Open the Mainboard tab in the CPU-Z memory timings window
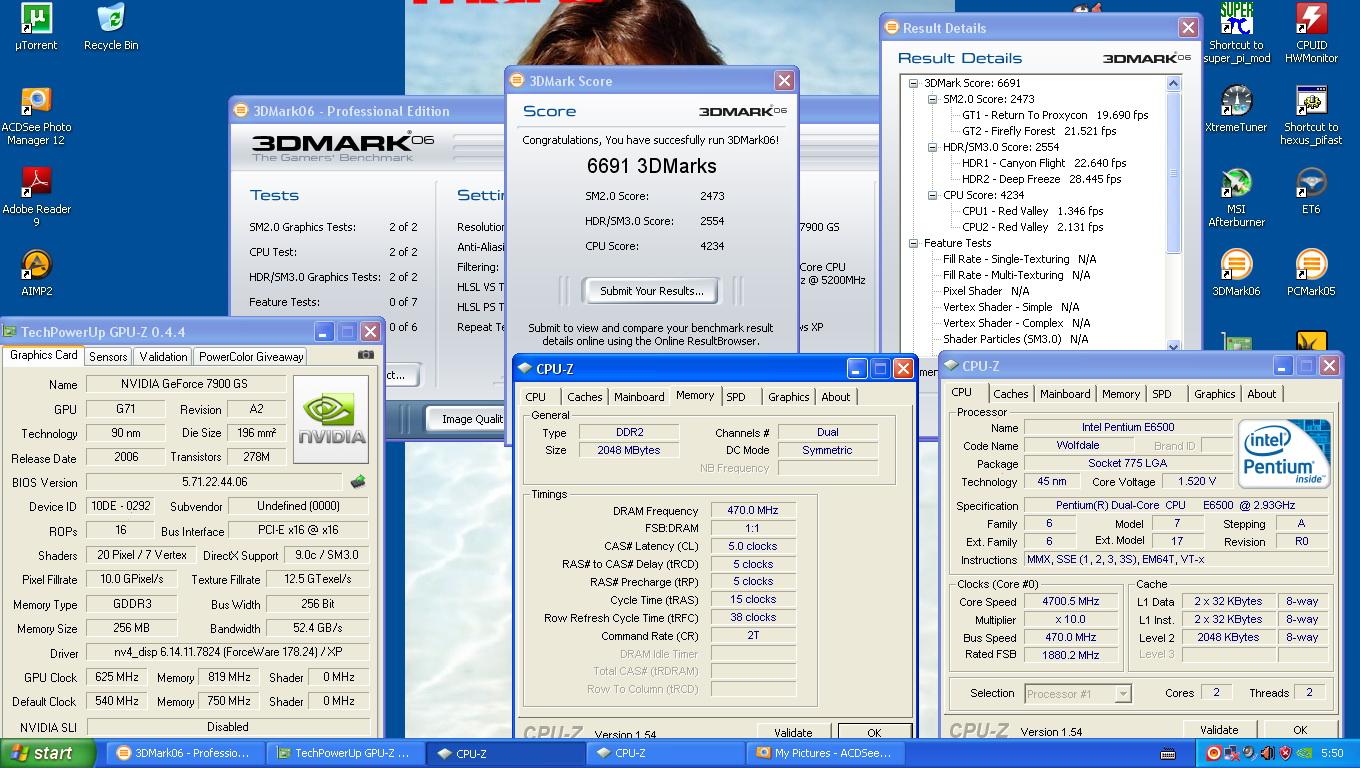 tap(639, 397)
